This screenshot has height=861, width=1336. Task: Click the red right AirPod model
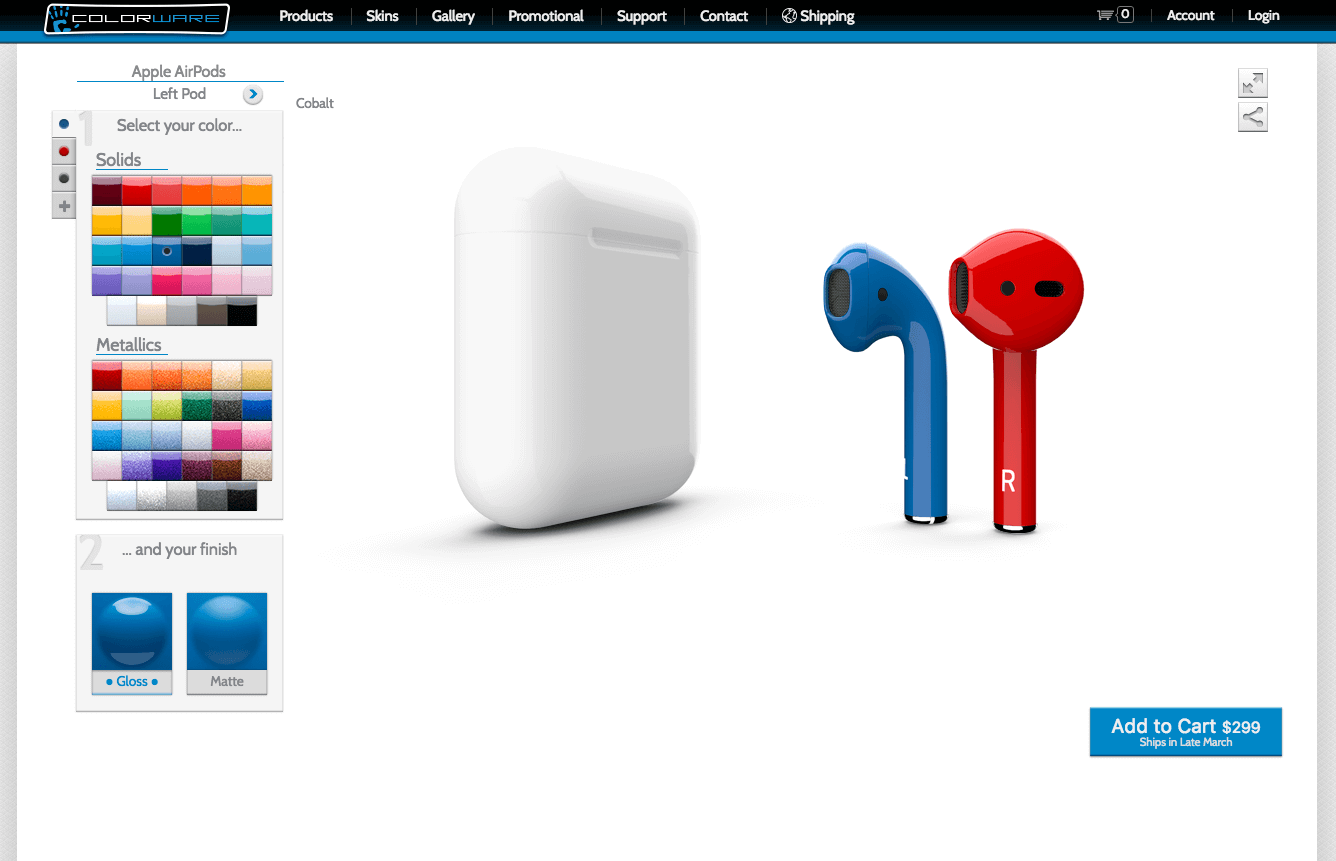pyautogui.click(x=1015, y=380)
